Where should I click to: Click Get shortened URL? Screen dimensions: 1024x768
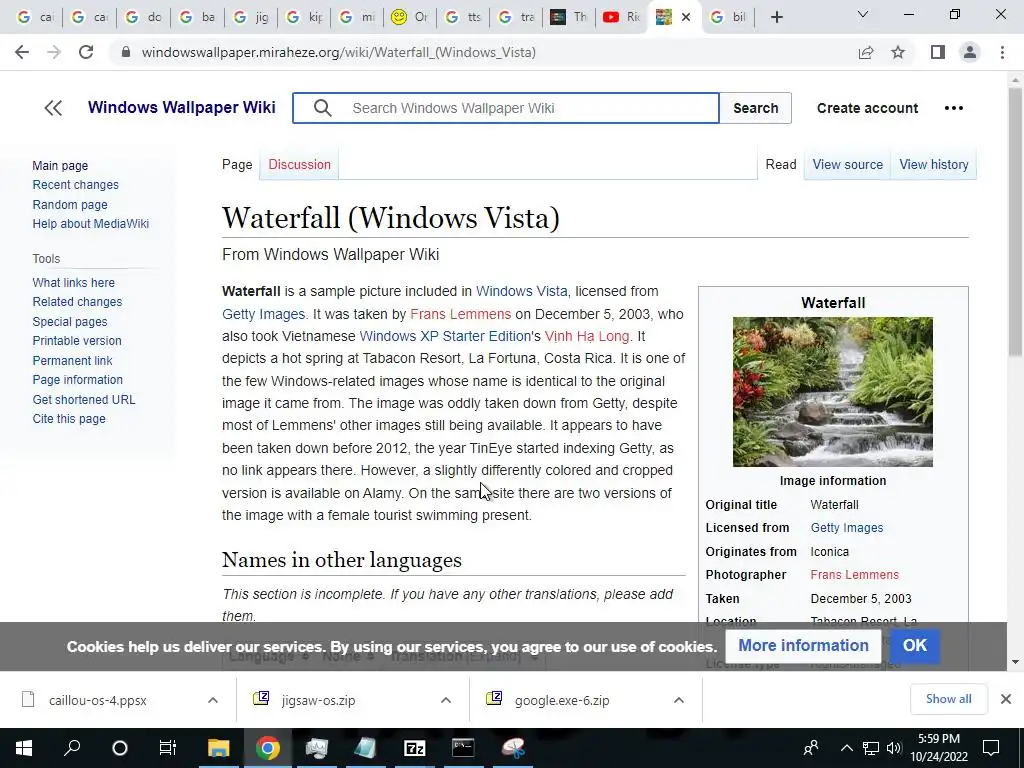click(x=84, y=399)
